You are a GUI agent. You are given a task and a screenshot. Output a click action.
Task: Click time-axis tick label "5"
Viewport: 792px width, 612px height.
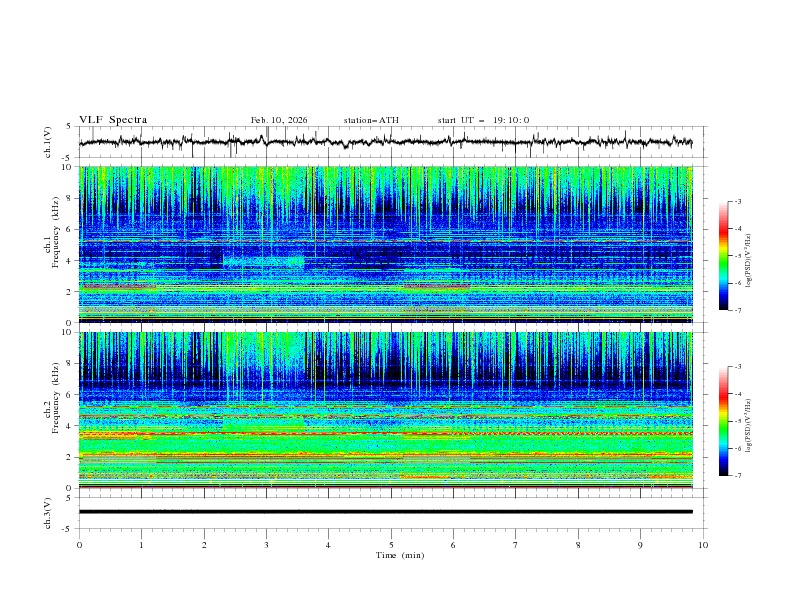[x=391, y=545]
